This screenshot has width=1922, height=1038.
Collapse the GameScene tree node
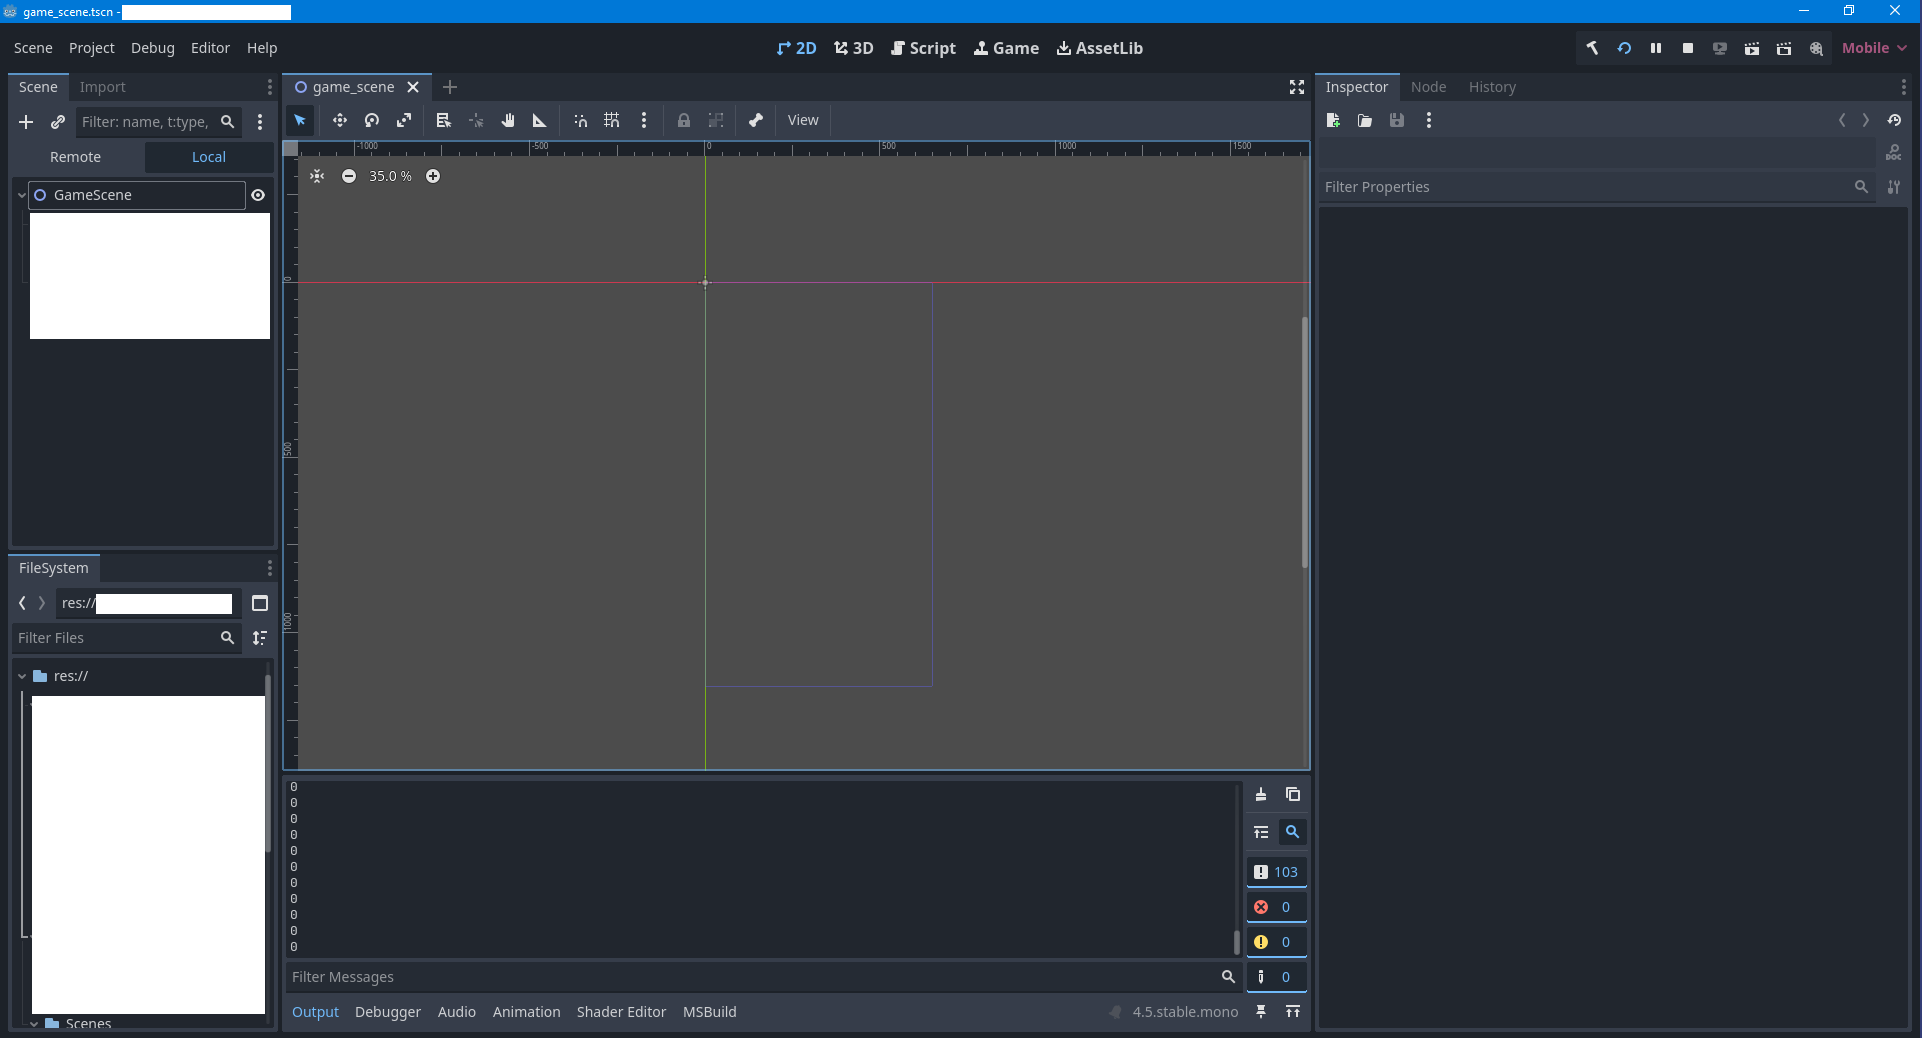(21, 195)
